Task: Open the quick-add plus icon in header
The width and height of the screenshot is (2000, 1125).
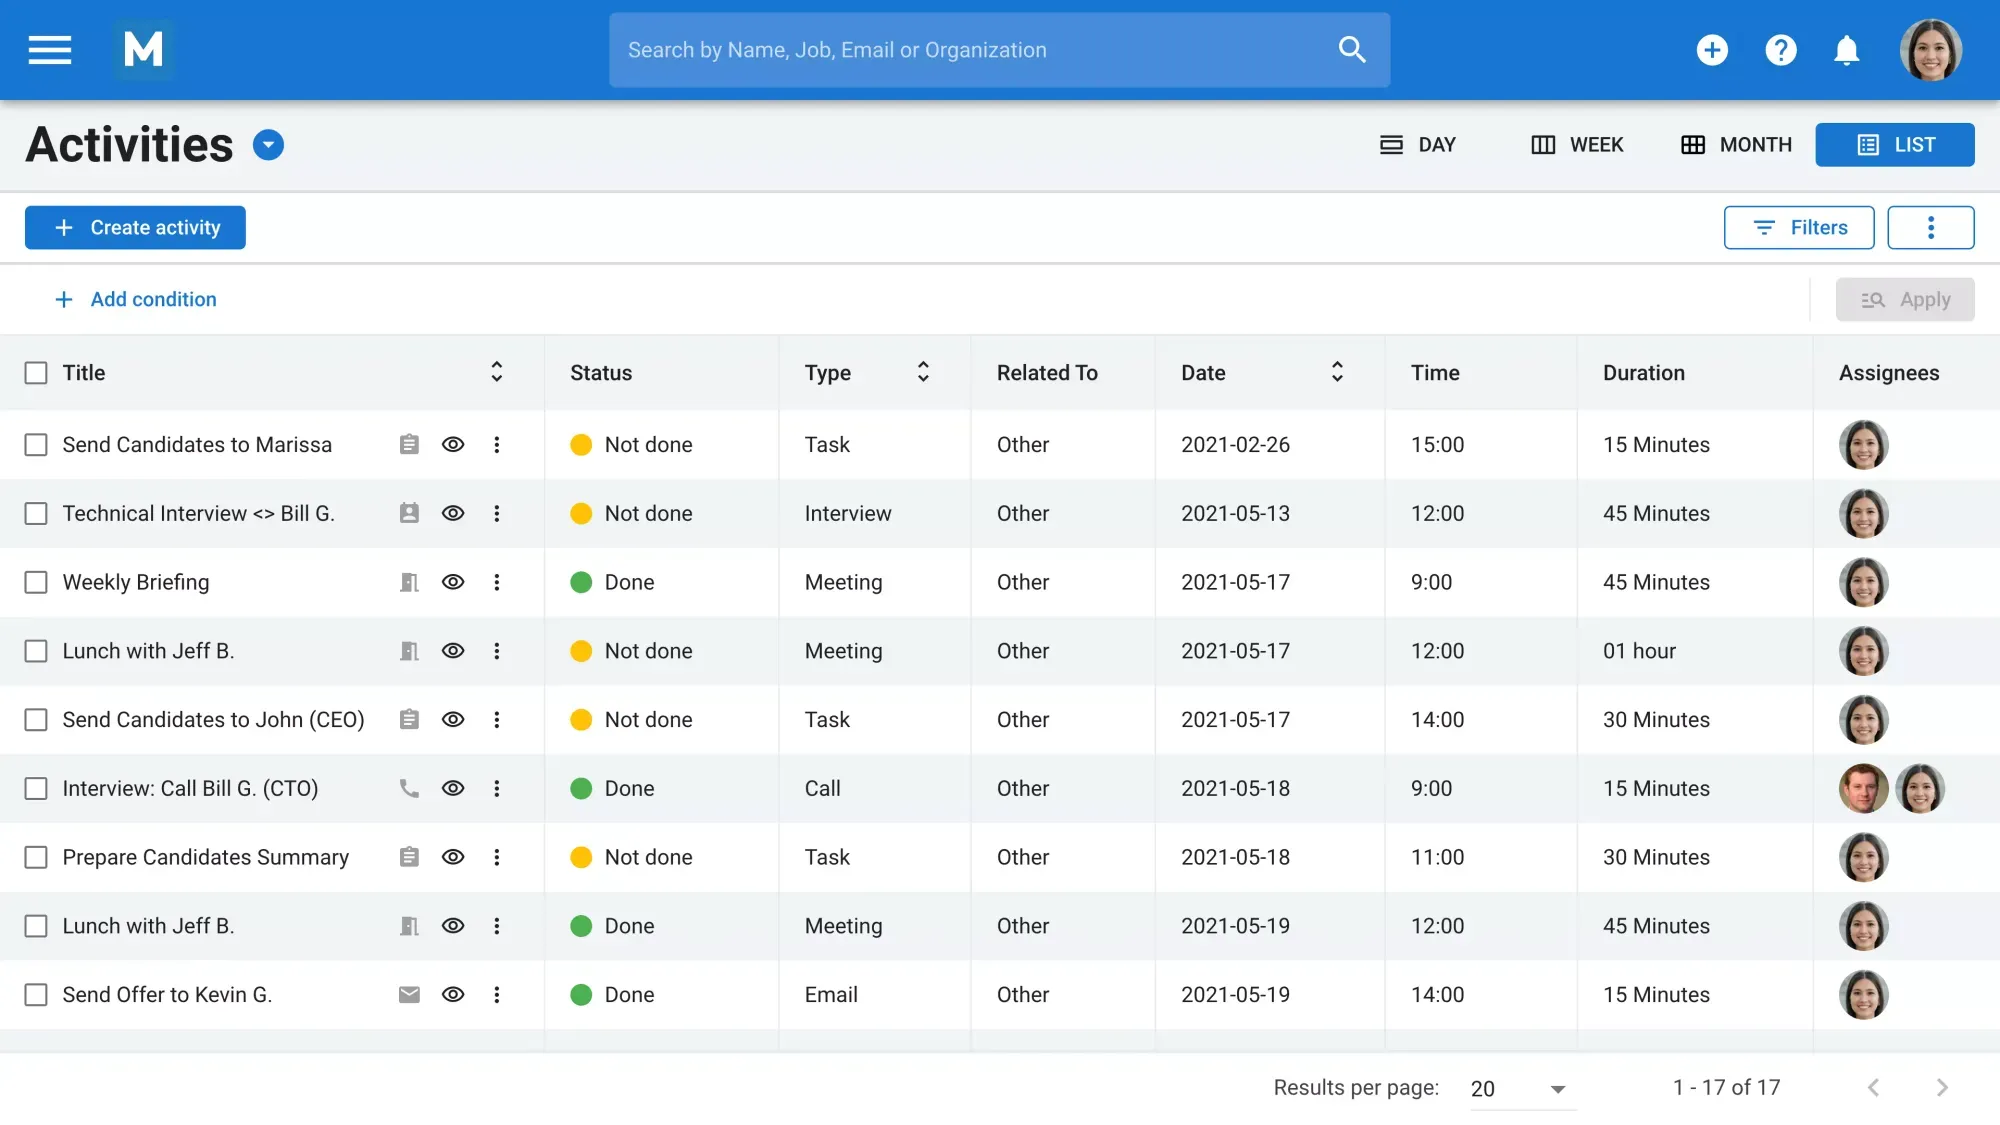Action: (x=1712, y=50)
